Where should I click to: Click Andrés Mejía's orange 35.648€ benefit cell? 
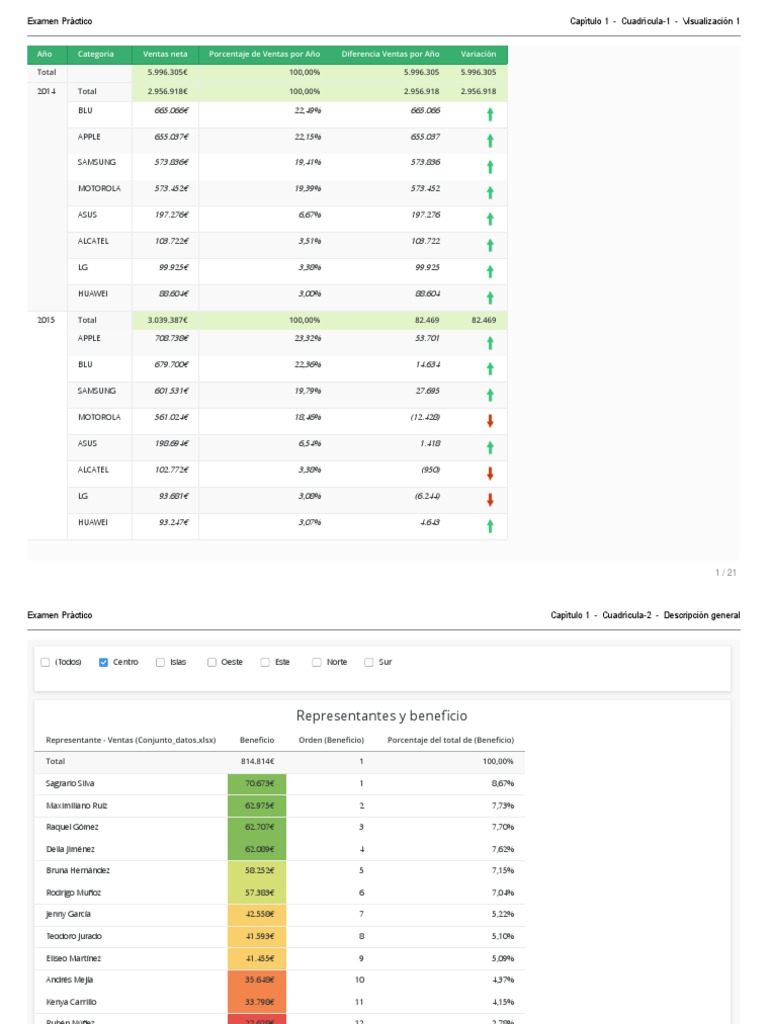click(257, 980)
